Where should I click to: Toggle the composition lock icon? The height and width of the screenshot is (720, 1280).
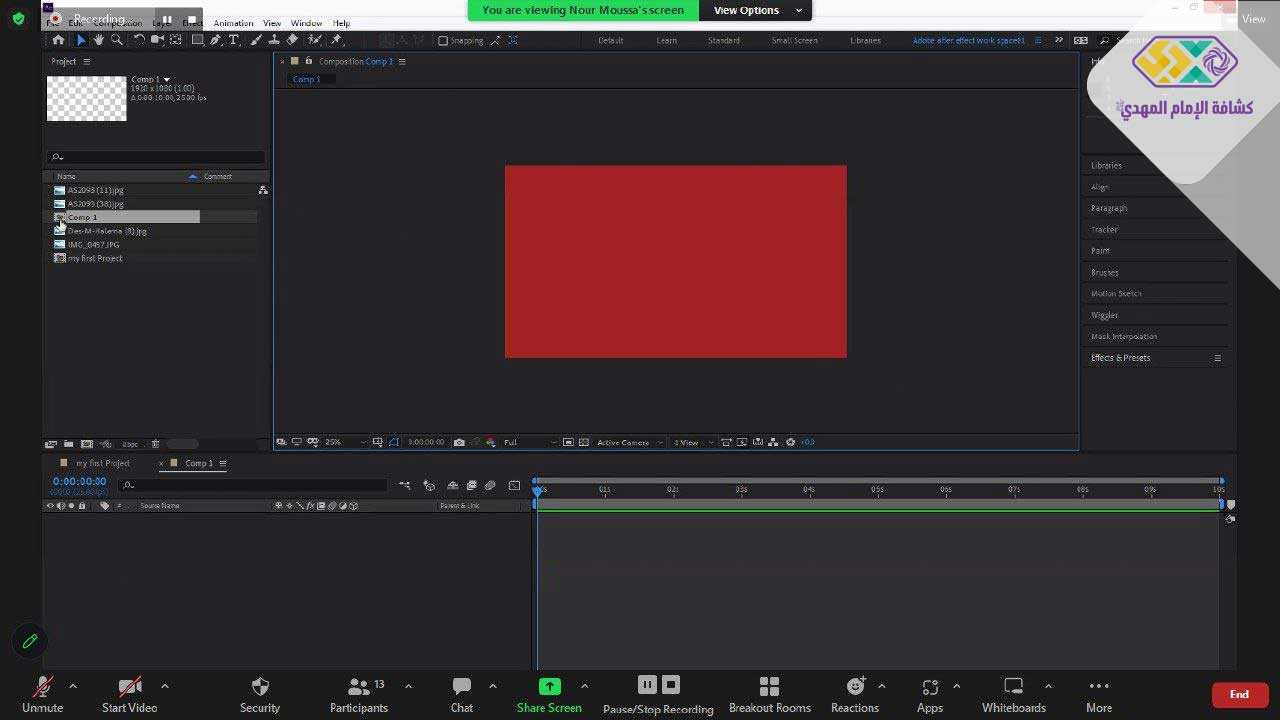(x=308, y=61)
